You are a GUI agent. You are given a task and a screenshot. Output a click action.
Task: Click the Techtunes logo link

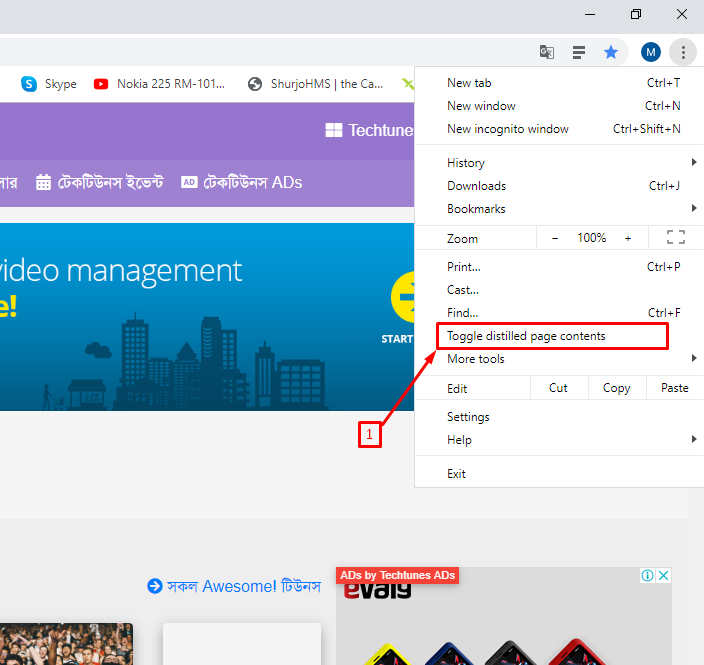point(369,130)
